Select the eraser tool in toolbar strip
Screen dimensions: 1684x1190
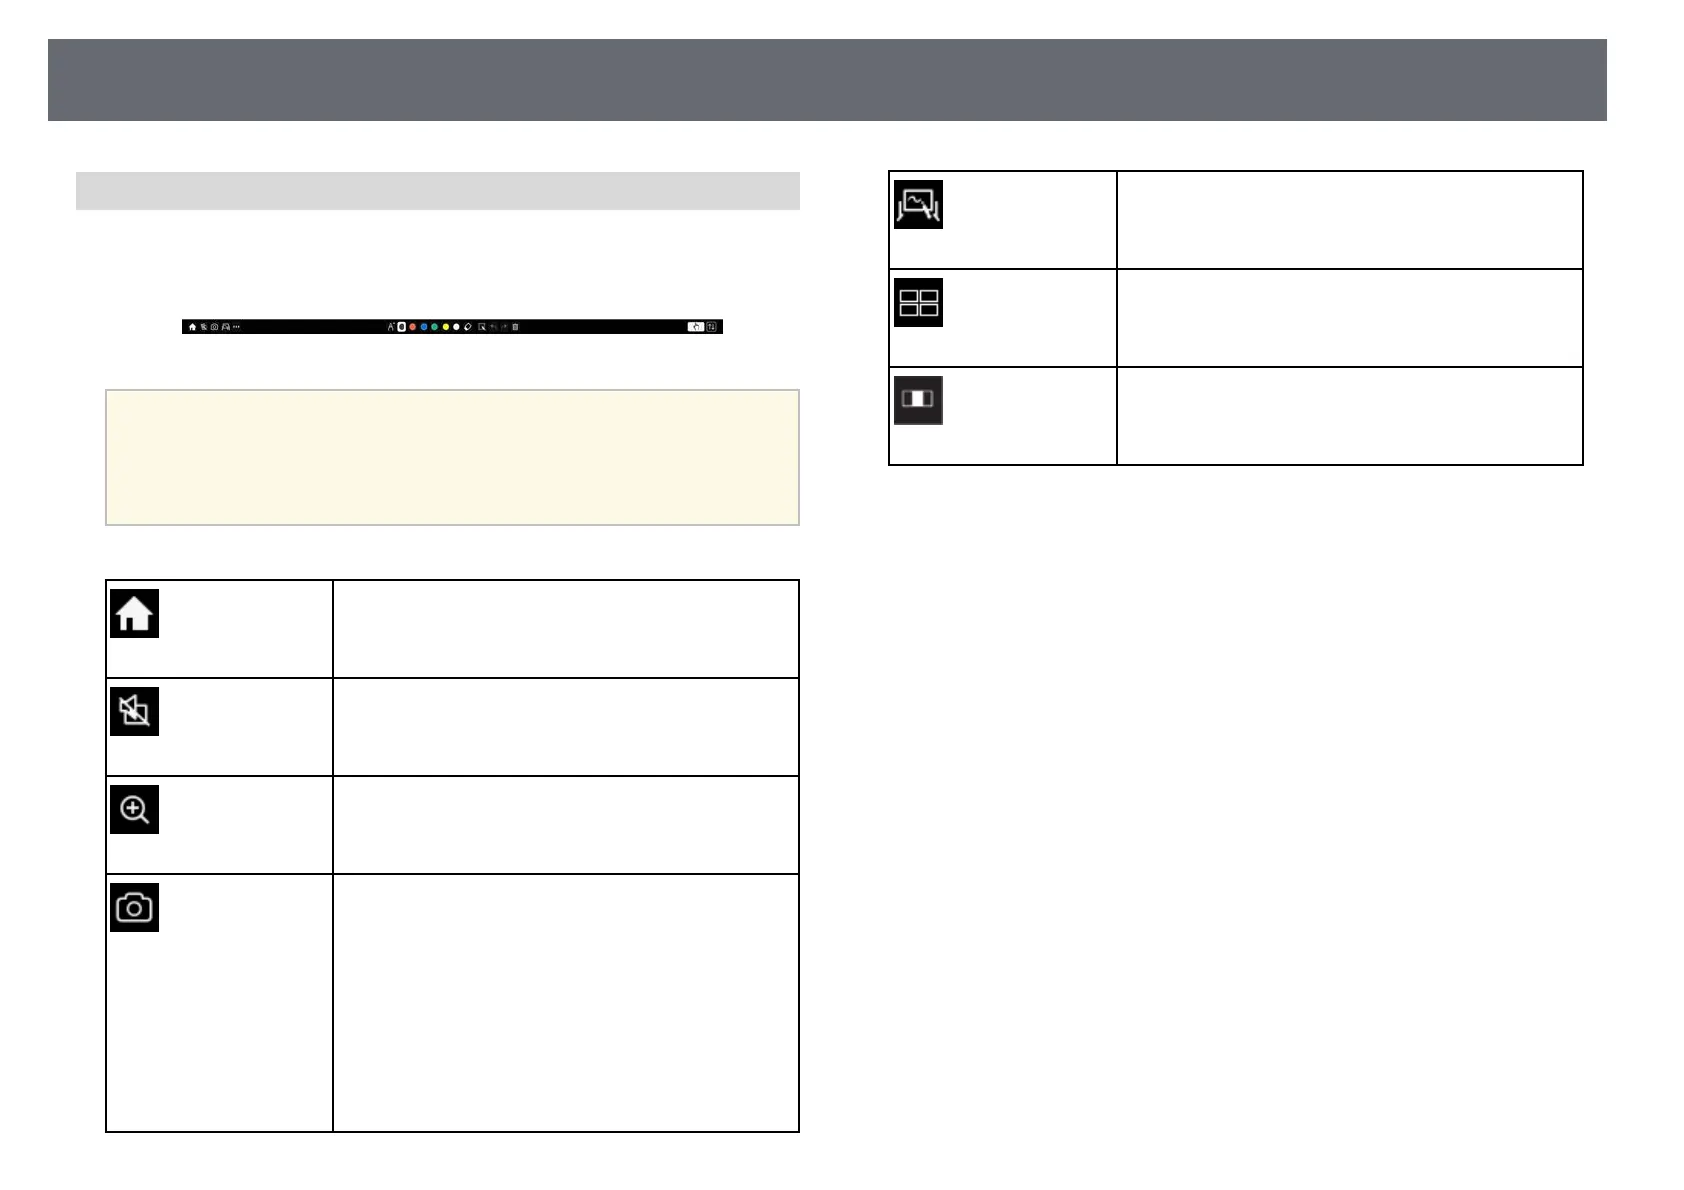pyautogui.click(x=467, y=327)
